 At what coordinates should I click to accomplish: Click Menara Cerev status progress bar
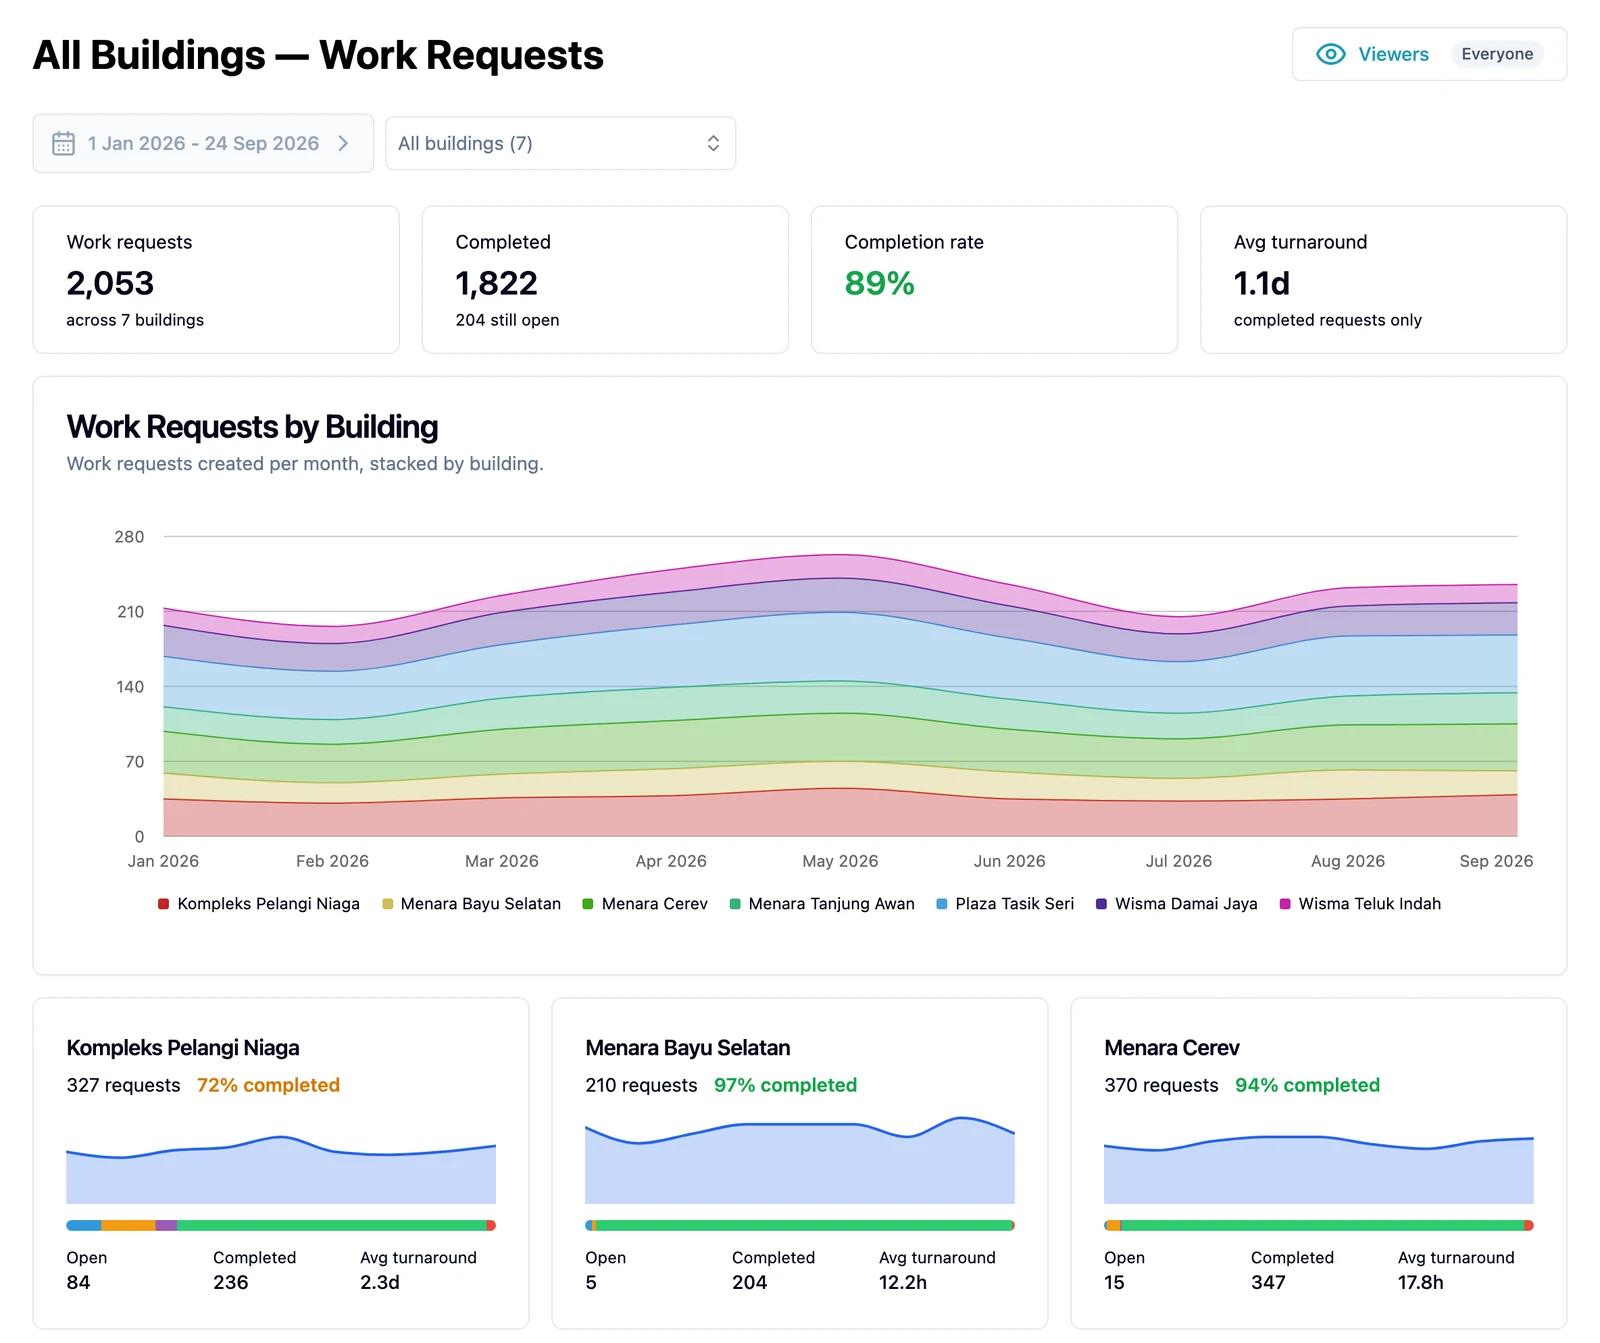pyautogui.click(x=1319, y=1225)
